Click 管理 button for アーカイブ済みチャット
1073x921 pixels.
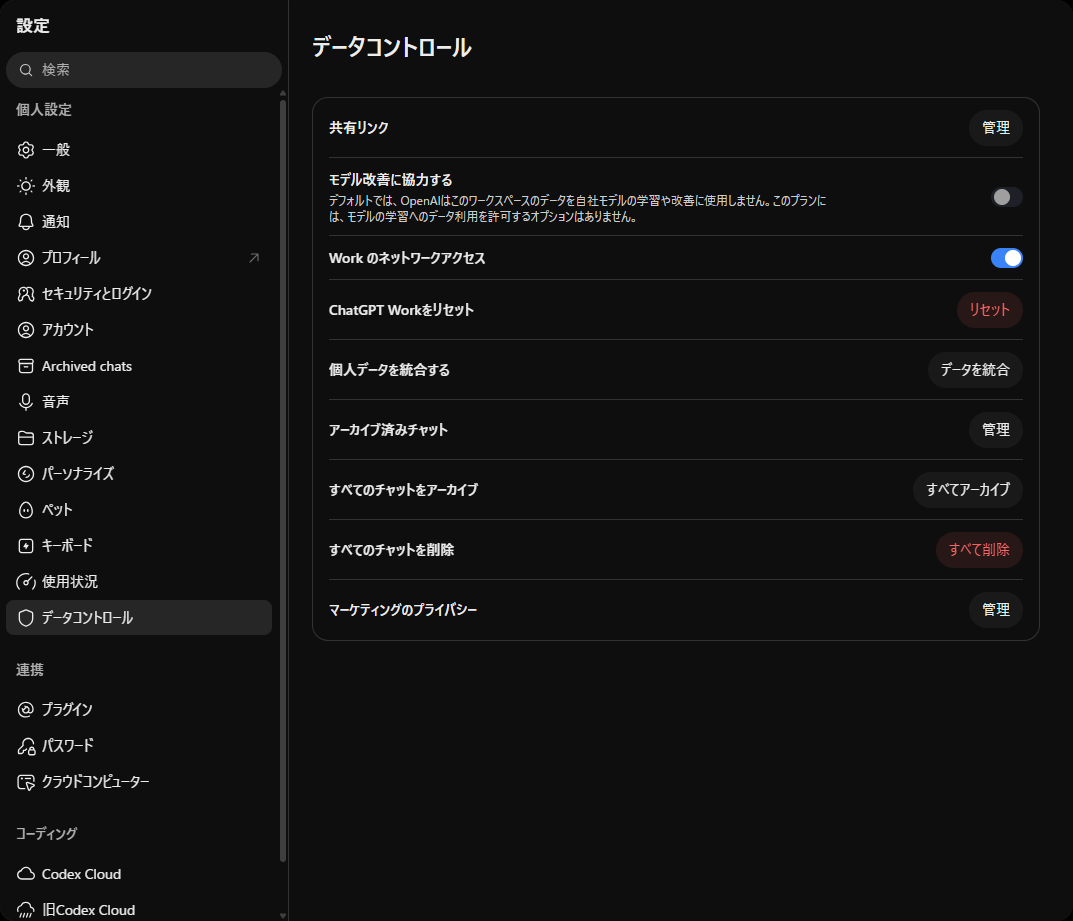996,430
